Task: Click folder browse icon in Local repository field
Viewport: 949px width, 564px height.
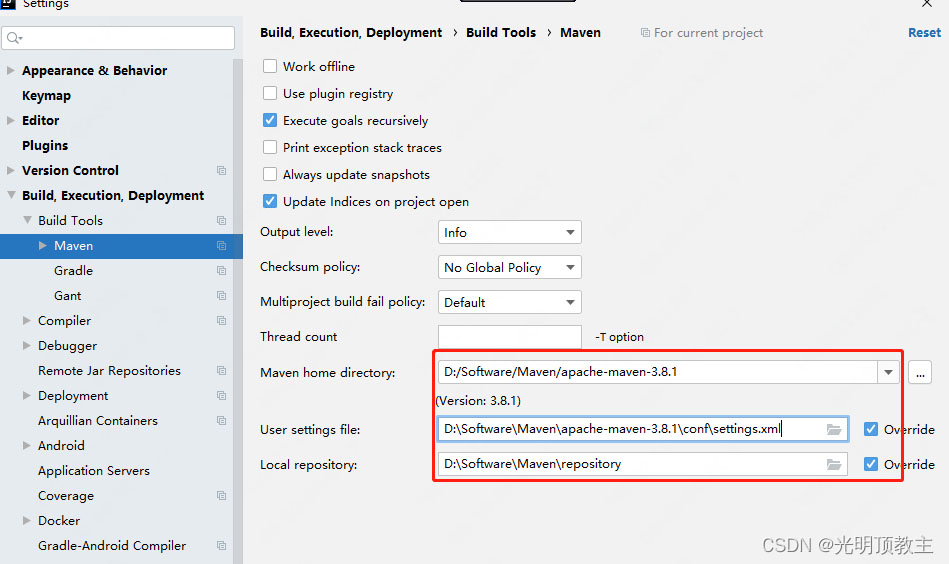Action: point(834,465)
